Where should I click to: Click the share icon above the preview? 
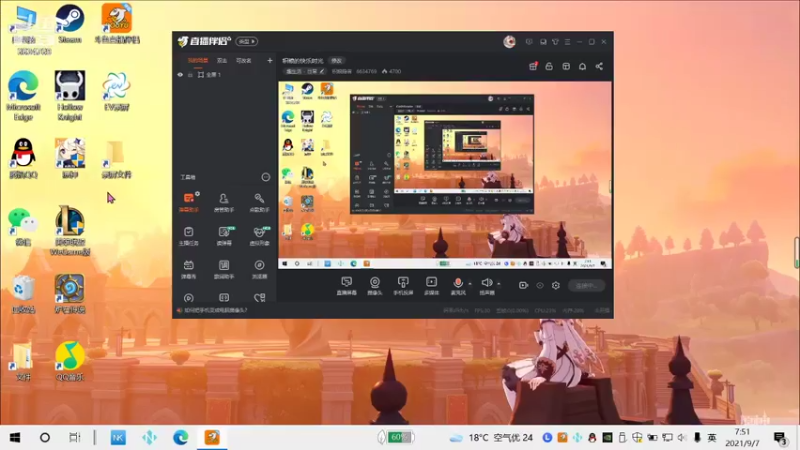(x=599, y=66)
